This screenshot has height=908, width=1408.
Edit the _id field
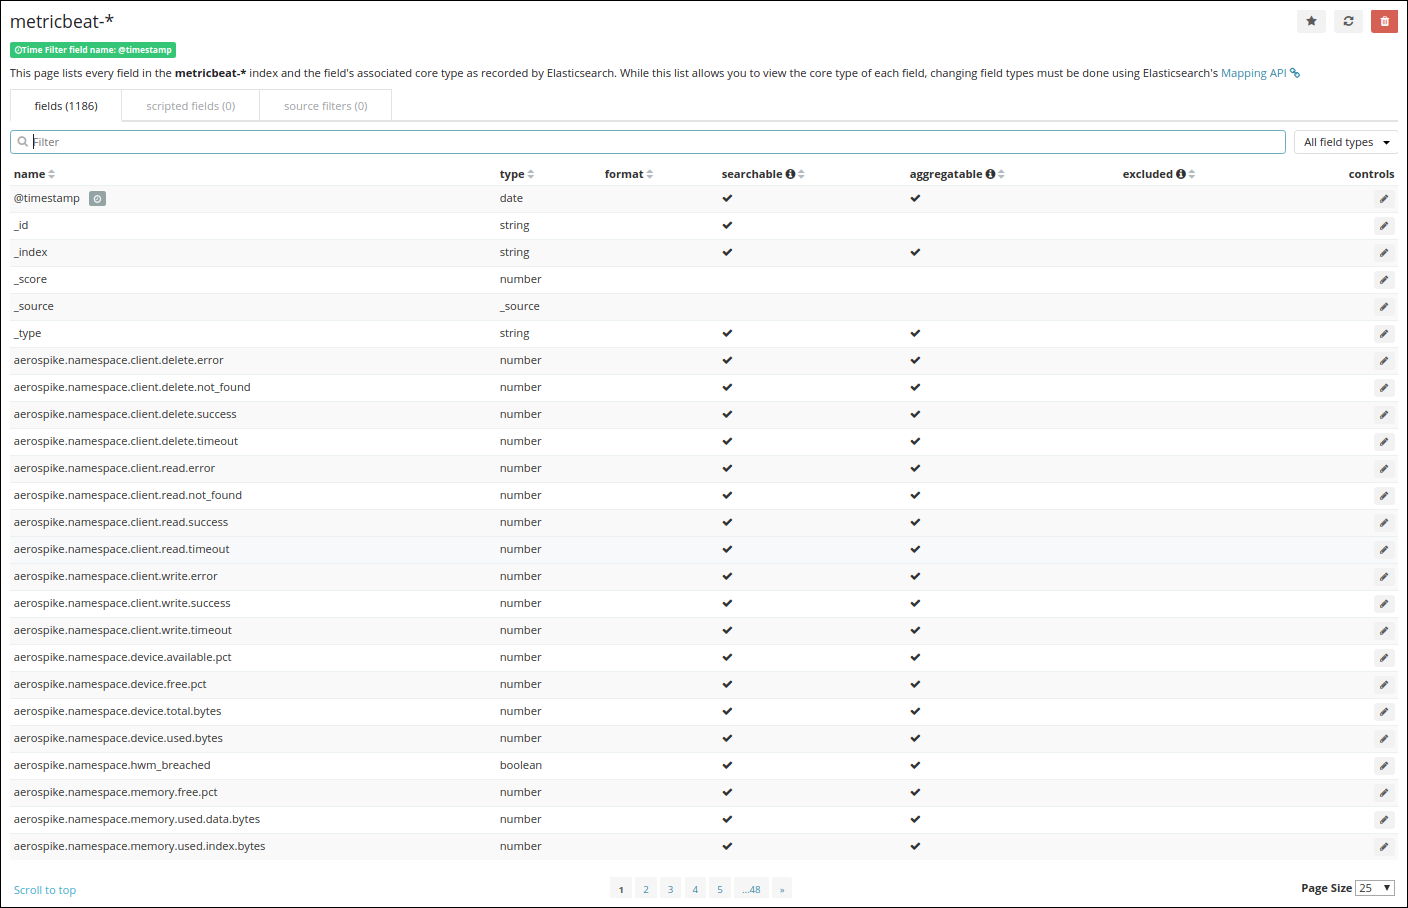pos(1384,226)
